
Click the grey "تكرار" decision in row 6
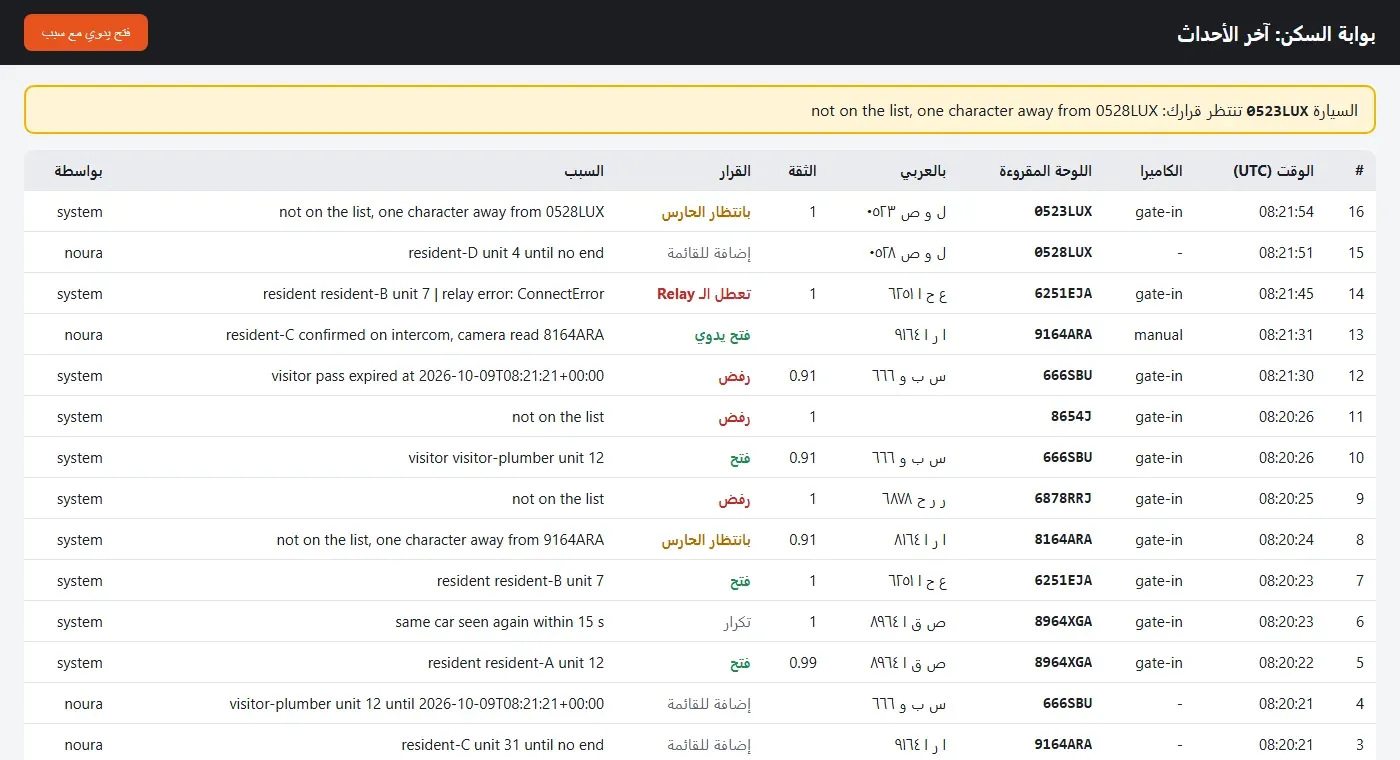coord(737,622)
